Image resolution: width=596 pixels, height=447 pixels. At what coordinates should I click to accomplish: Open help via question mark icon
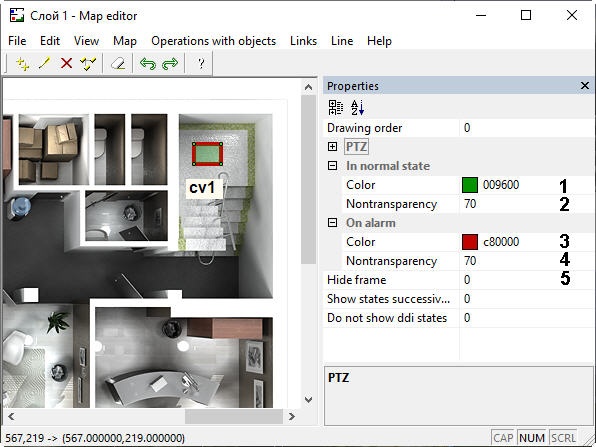(201, 63)
